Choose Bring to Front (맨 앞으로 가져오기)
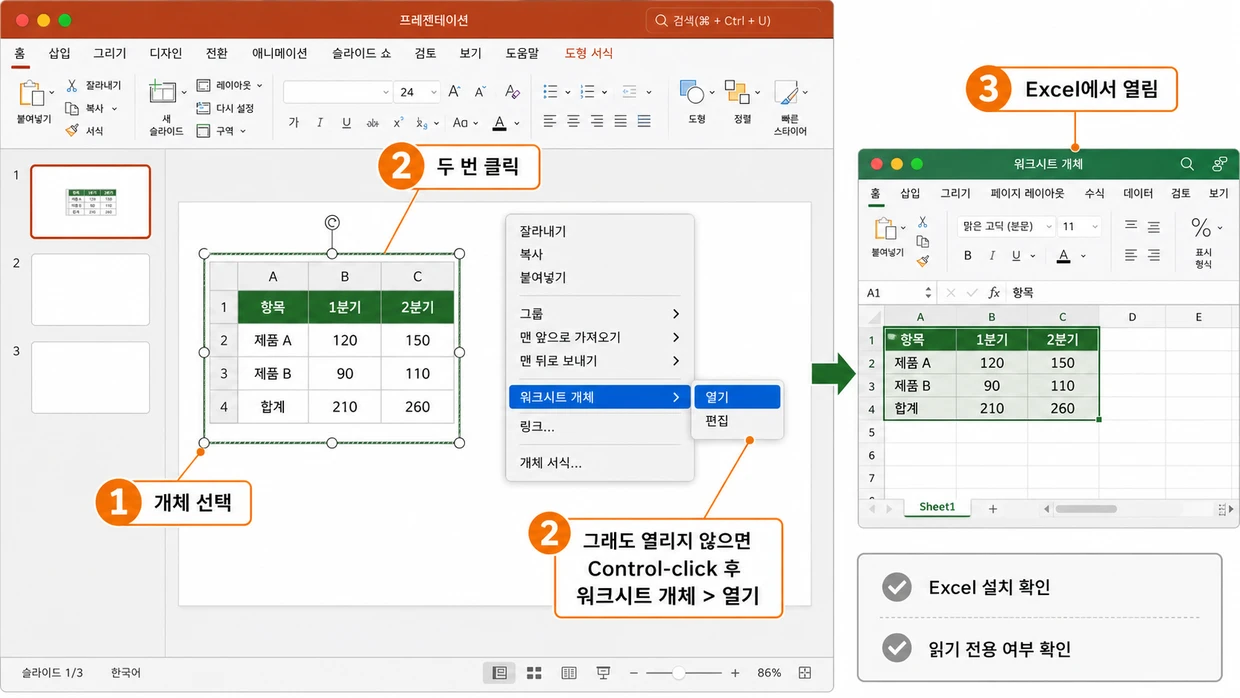The height and width of the screenshot is (698, 1240). click(599, 337)
